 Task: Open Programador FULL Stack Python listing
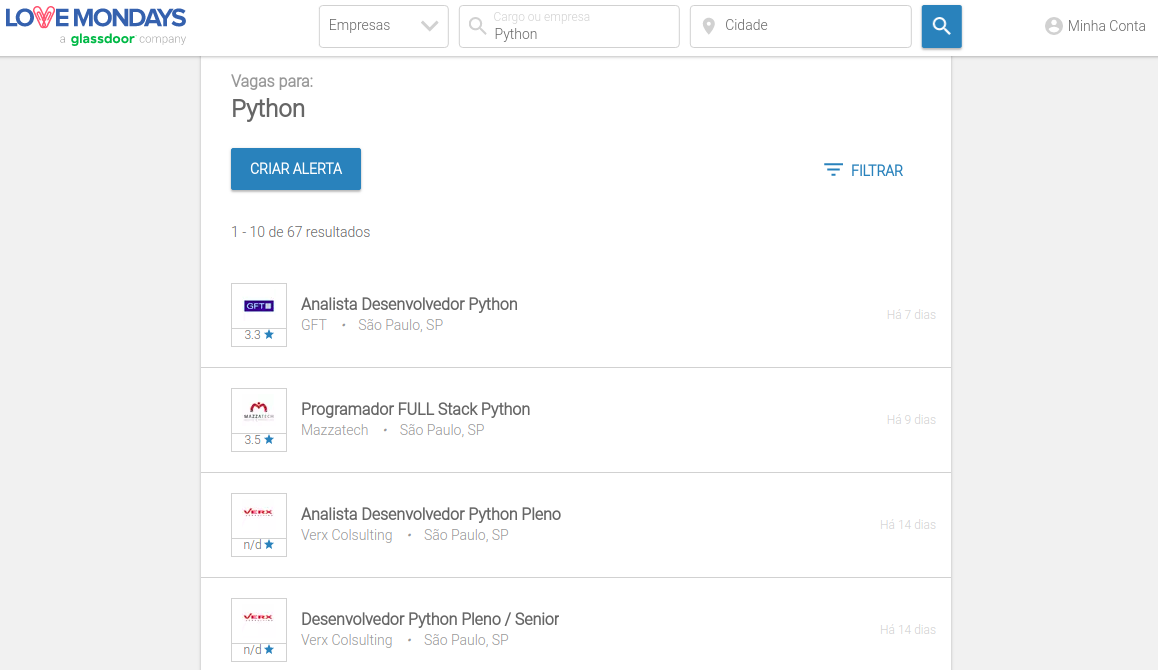(x=415, y=409)
